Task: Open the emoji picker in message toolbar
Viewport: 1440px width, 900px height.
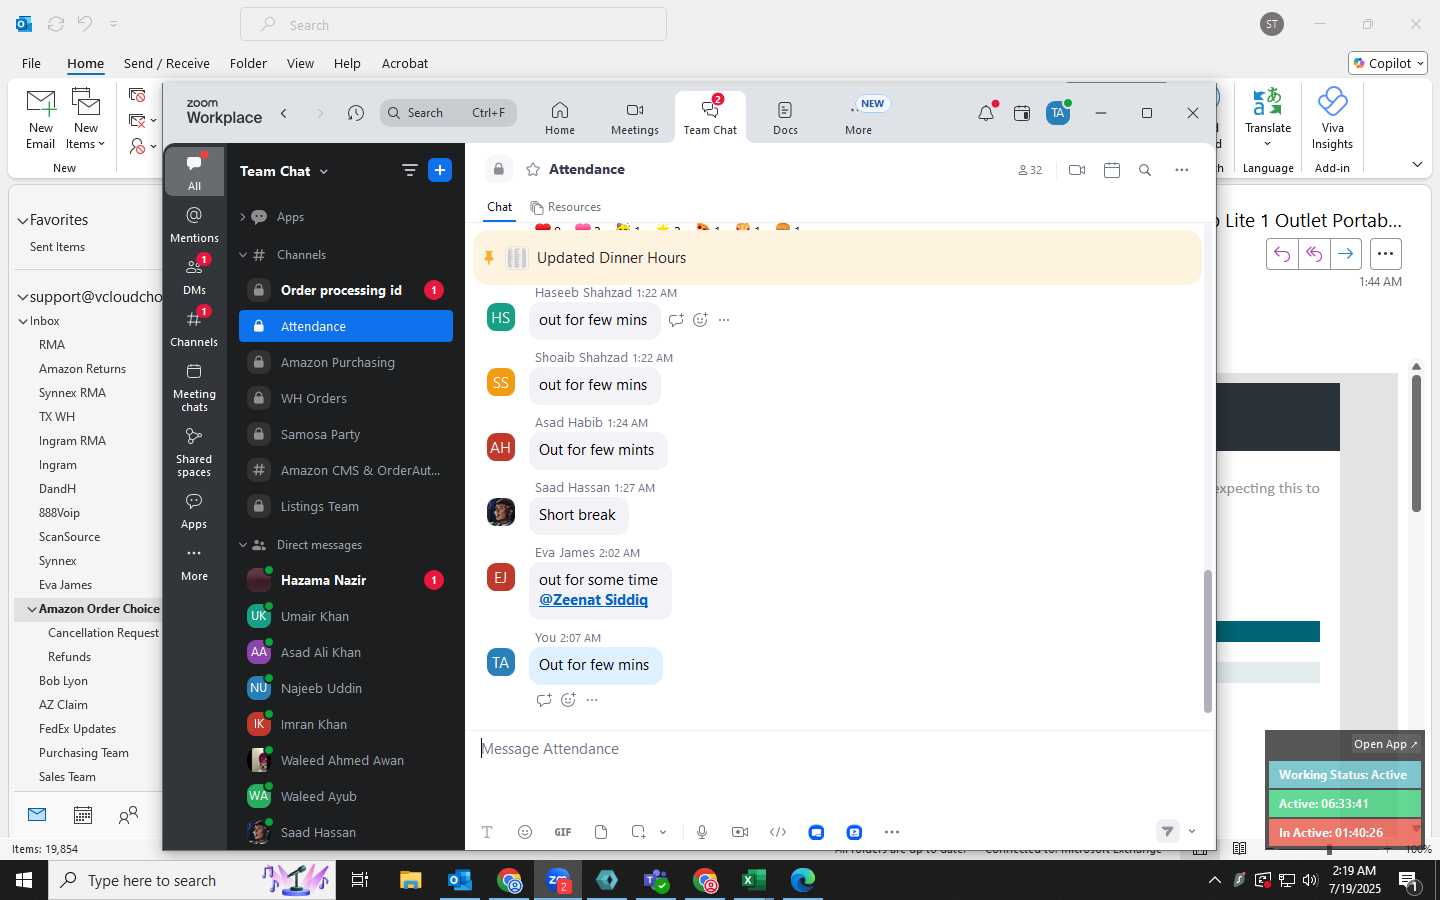Action: (x=525, y=832)
